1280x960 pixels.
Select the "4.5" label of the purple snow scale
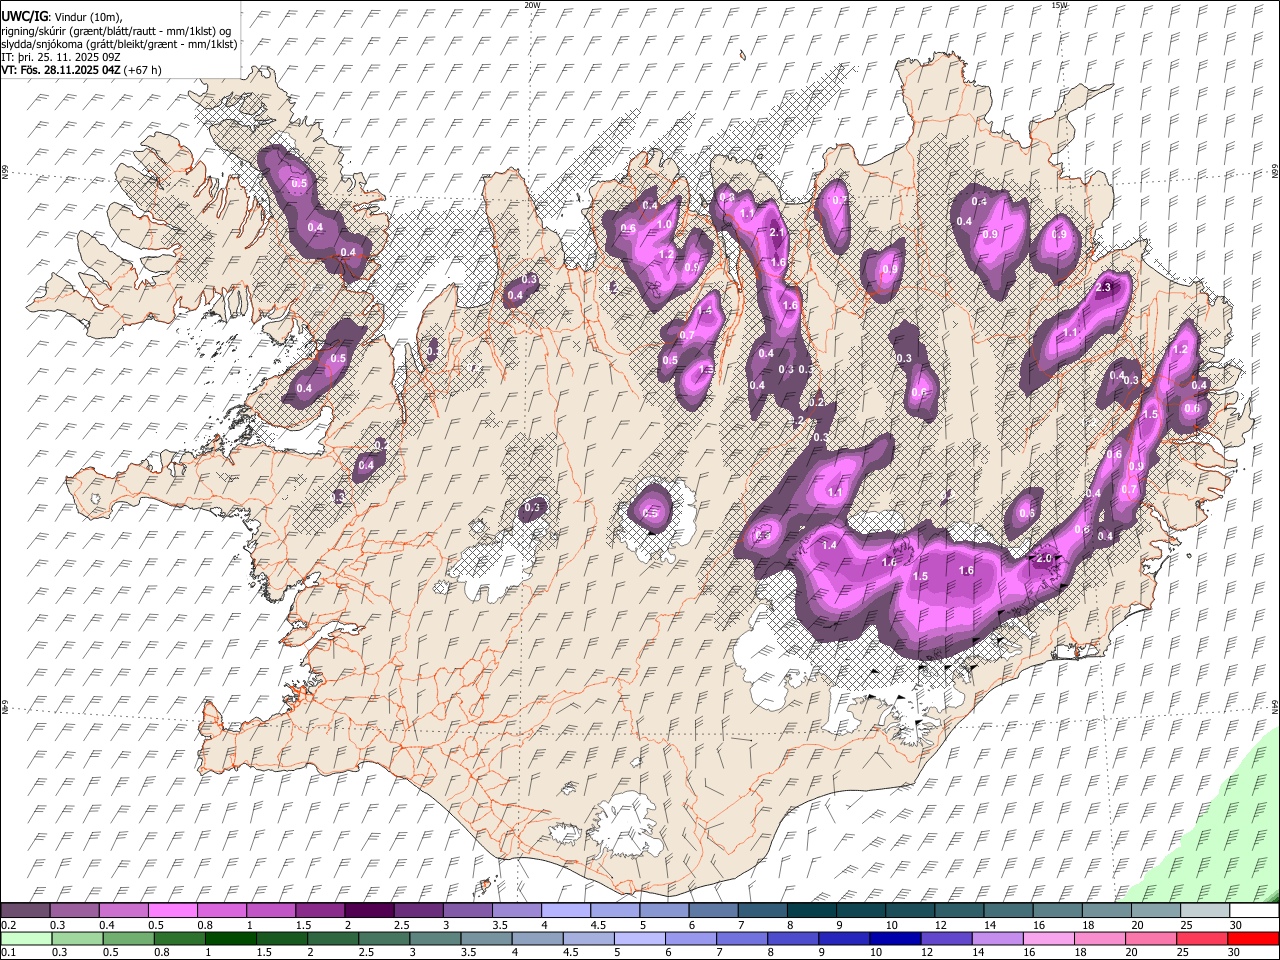point(598,925)
